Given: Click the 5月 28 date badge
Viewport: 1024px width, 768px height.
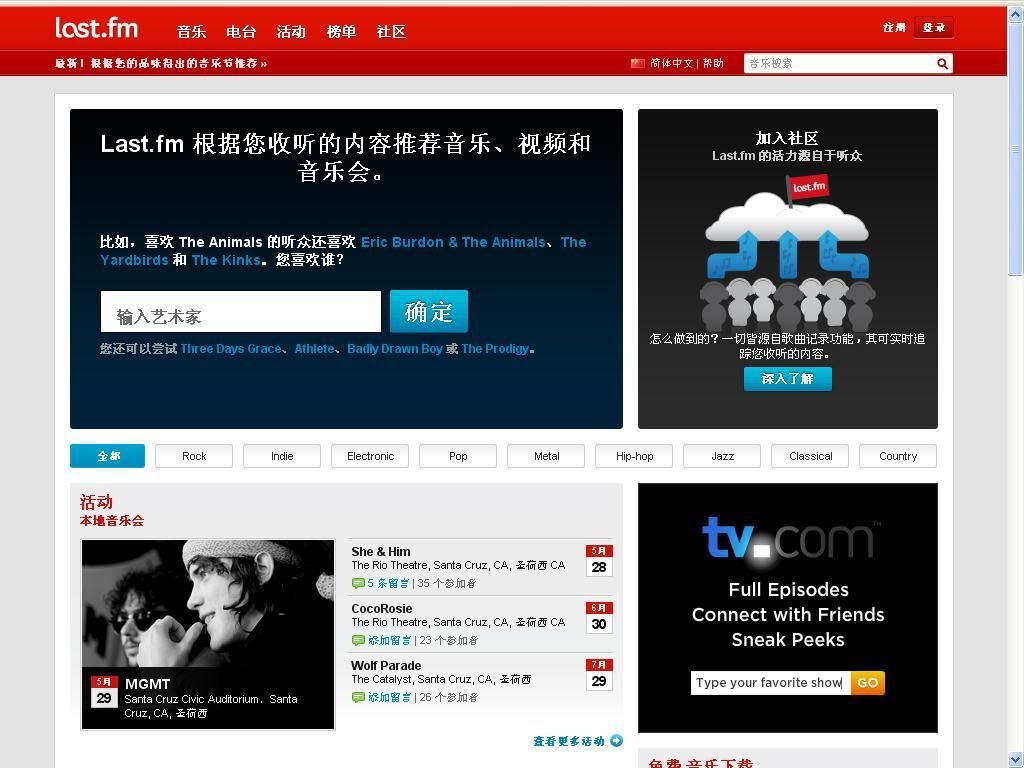Looking at the screenshot, I should pos(599,560).
